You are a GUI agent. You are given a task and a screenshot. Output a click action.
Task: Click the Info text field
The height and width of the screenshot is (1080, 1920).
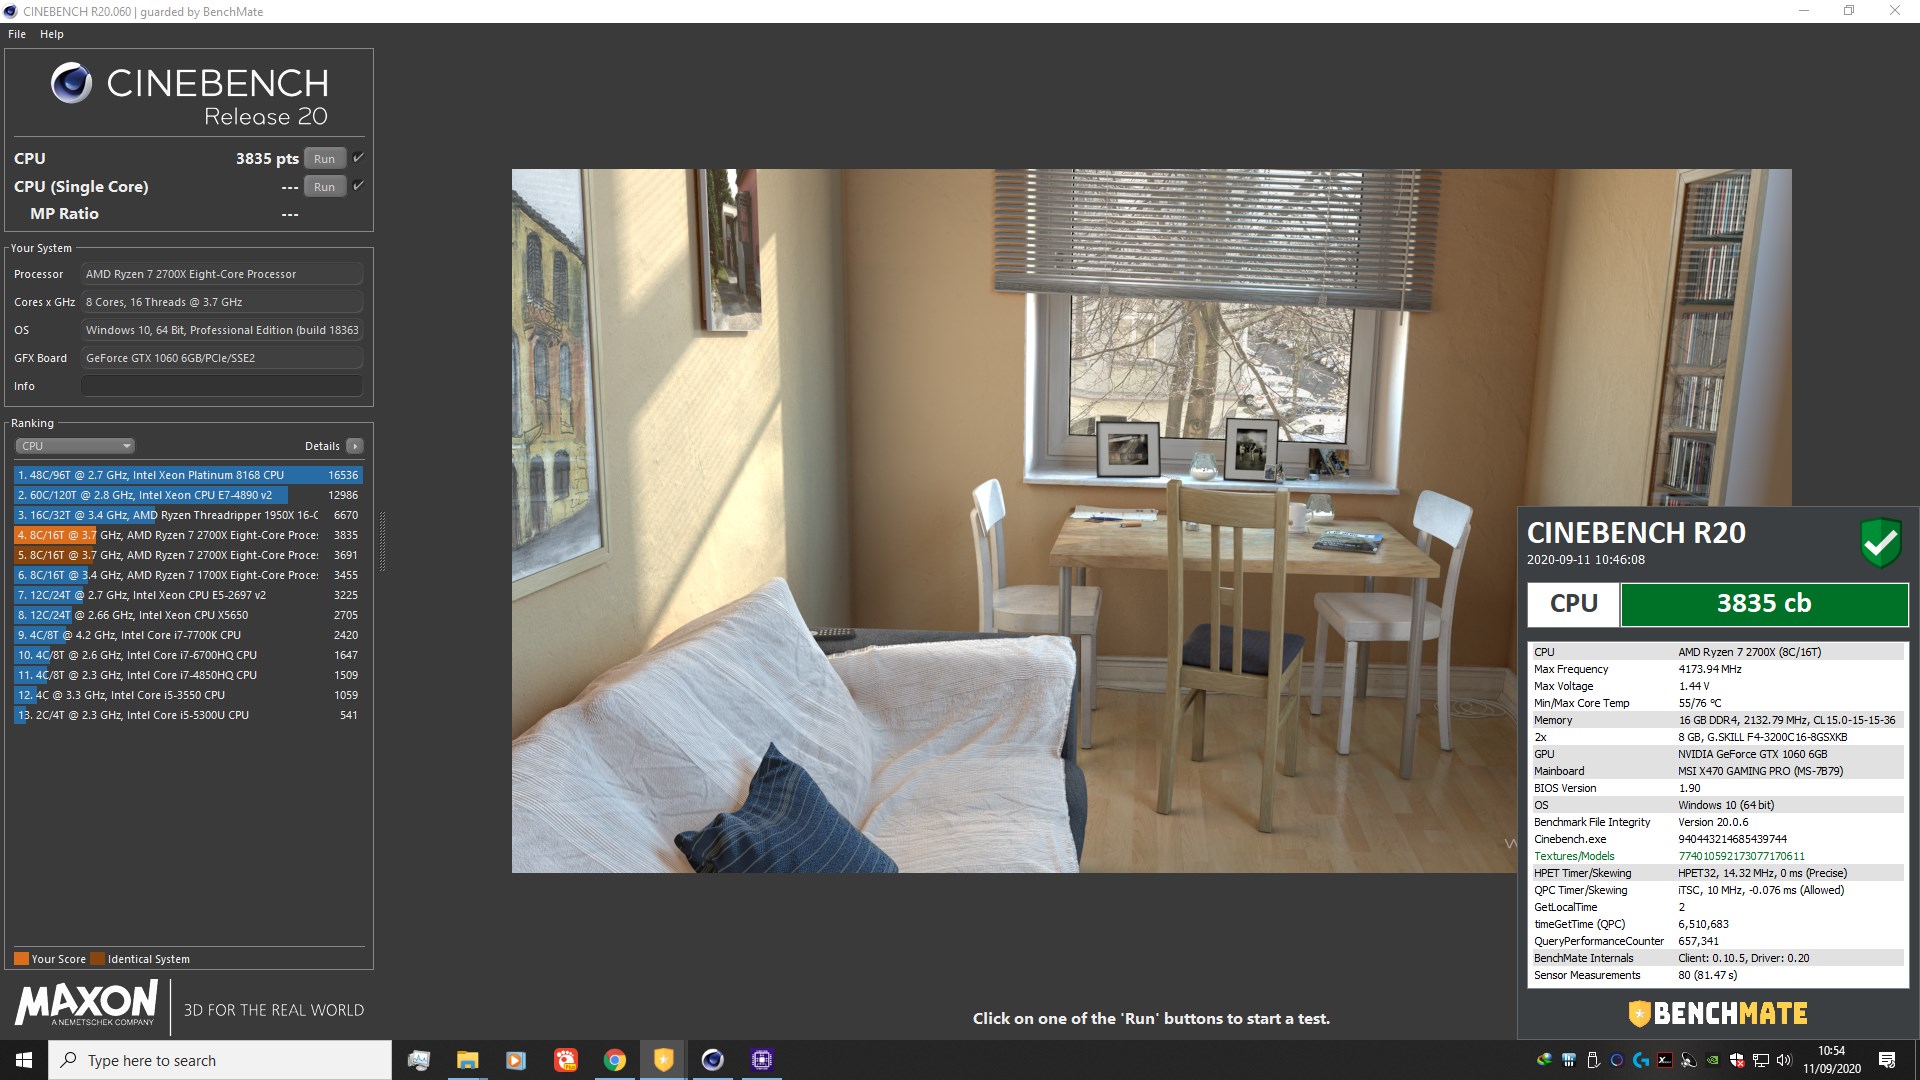point(222,386)
